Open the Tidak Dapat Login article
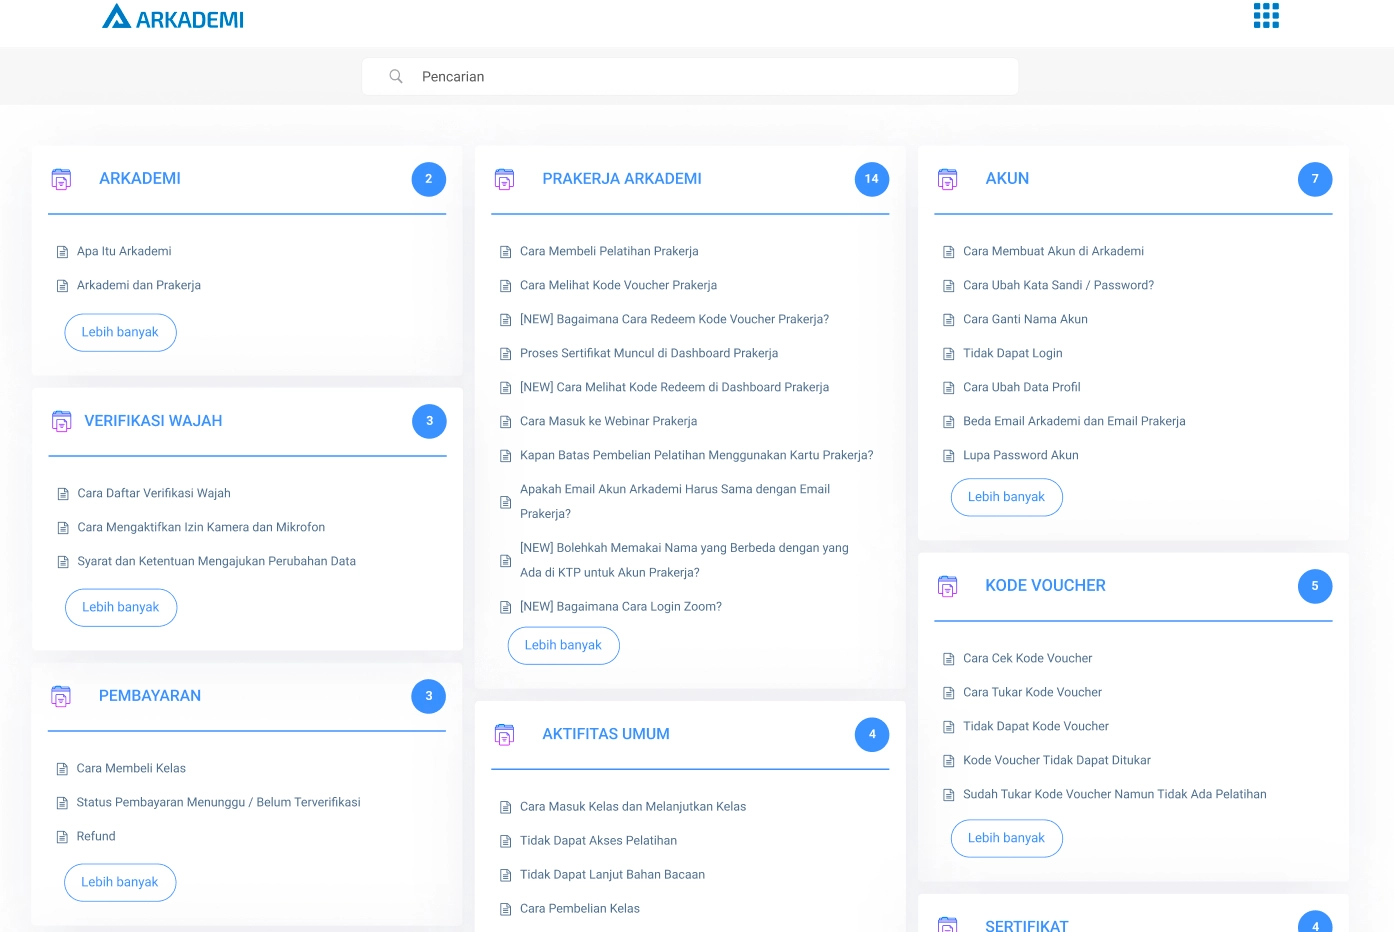Screen dimensions: 1394x932 (x=1012, y=353)
